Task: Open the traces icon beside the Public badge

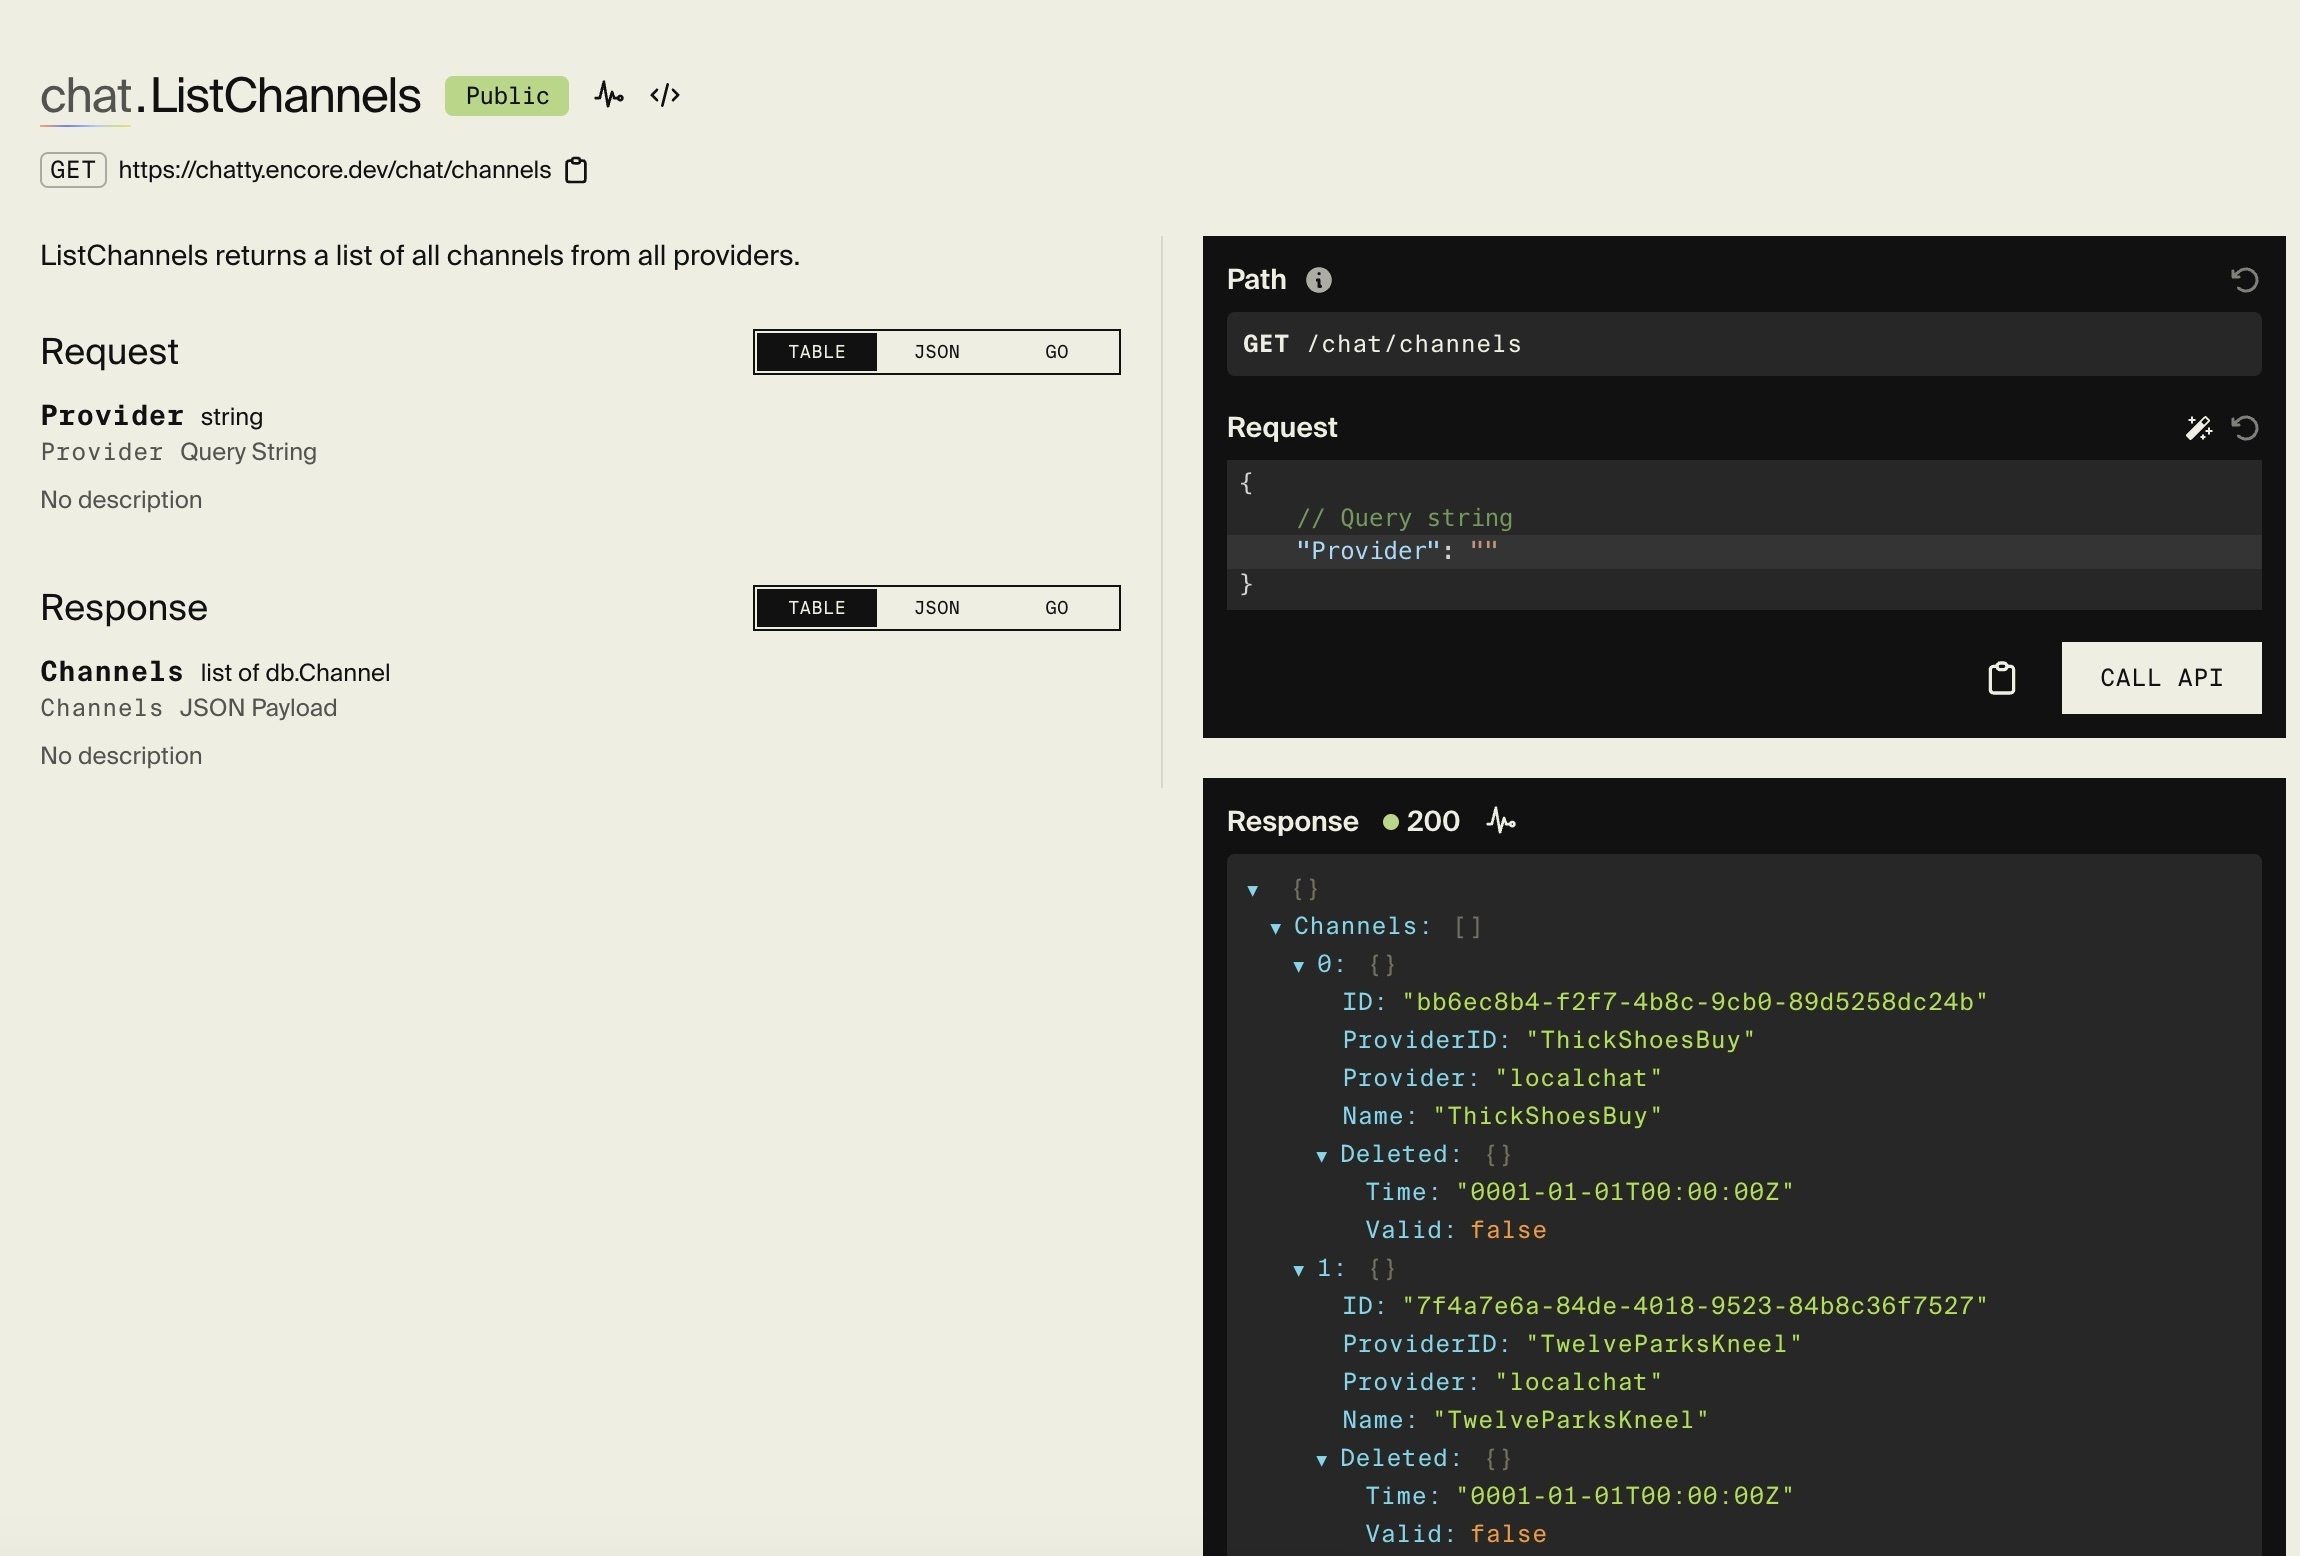Action: coord(609,96)
